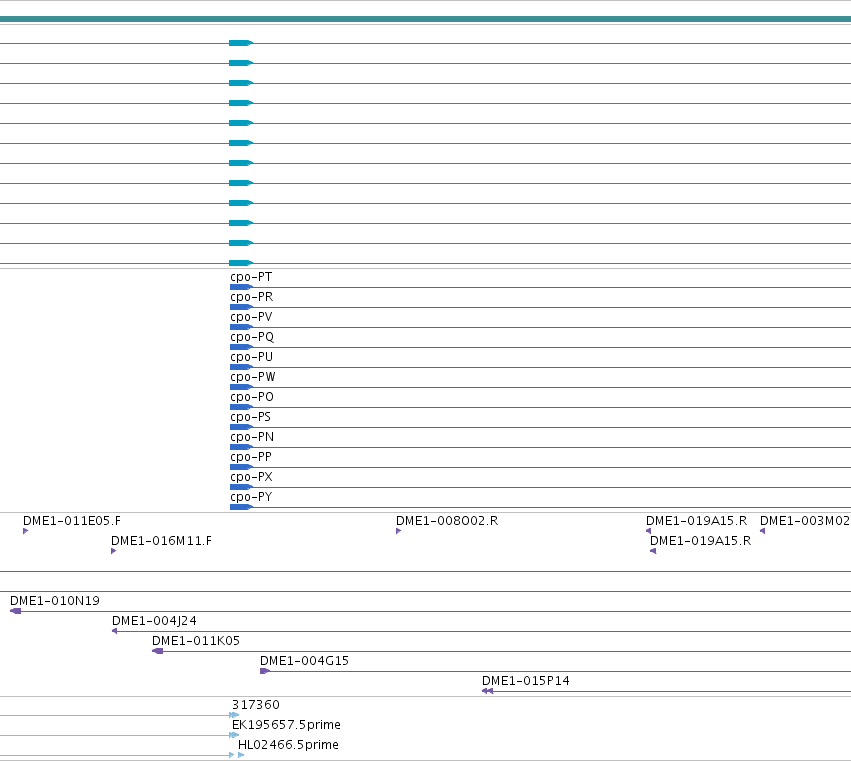
Task: Click the cpo-PV transcript label
Action: tap(251, 317)
